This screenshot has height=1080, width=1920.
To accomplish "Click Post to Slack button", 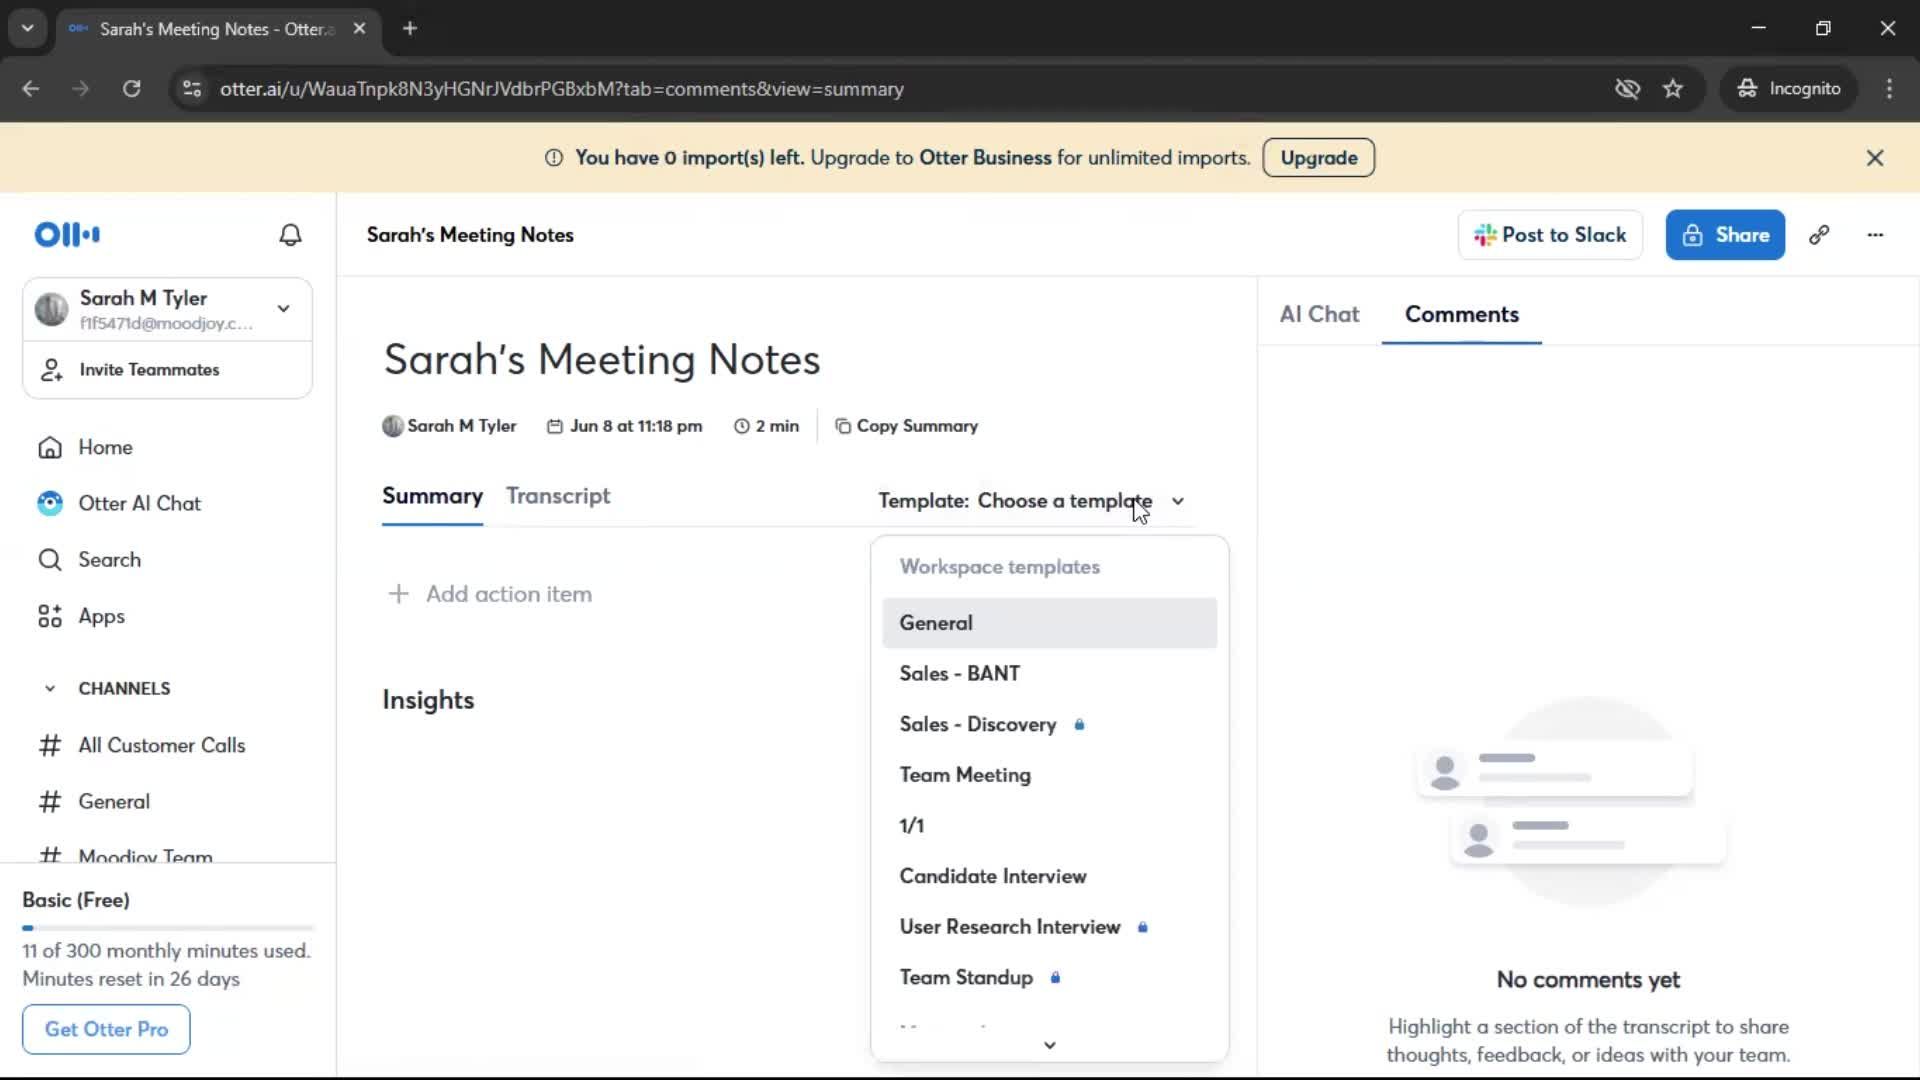I will 1550,235.
